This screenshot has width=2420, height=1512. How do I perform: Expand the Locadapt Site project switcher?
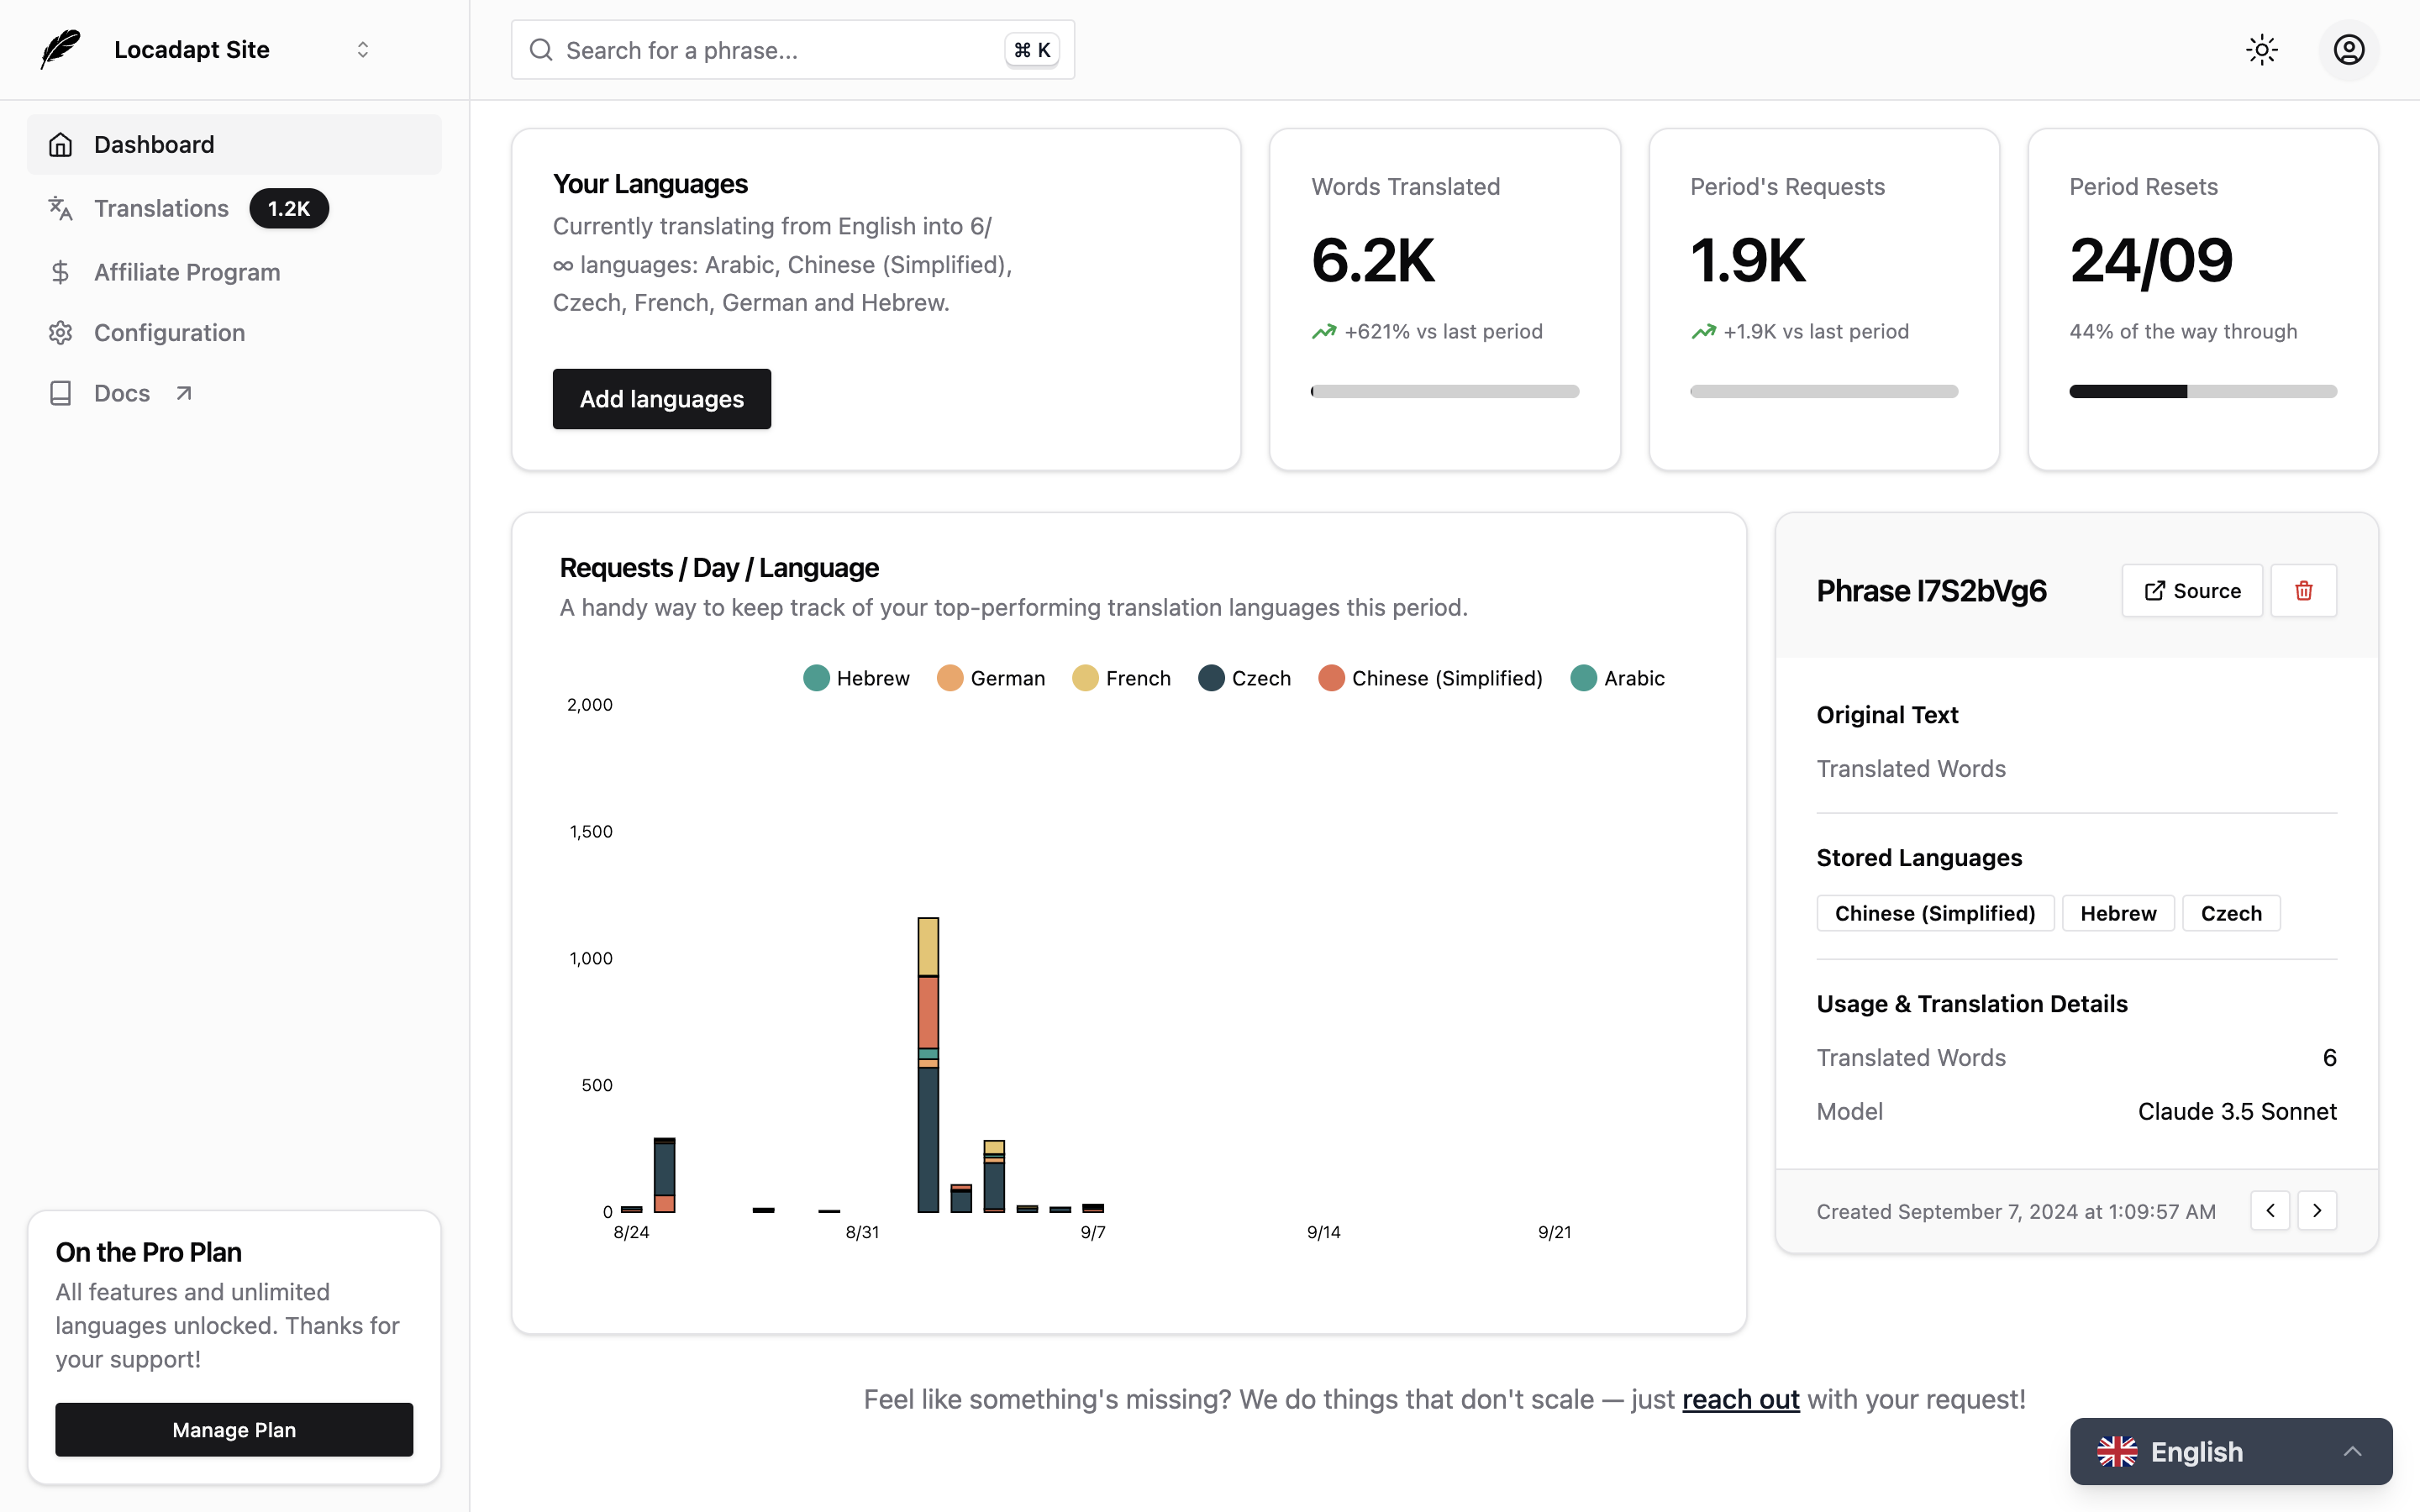pos(362,50)
